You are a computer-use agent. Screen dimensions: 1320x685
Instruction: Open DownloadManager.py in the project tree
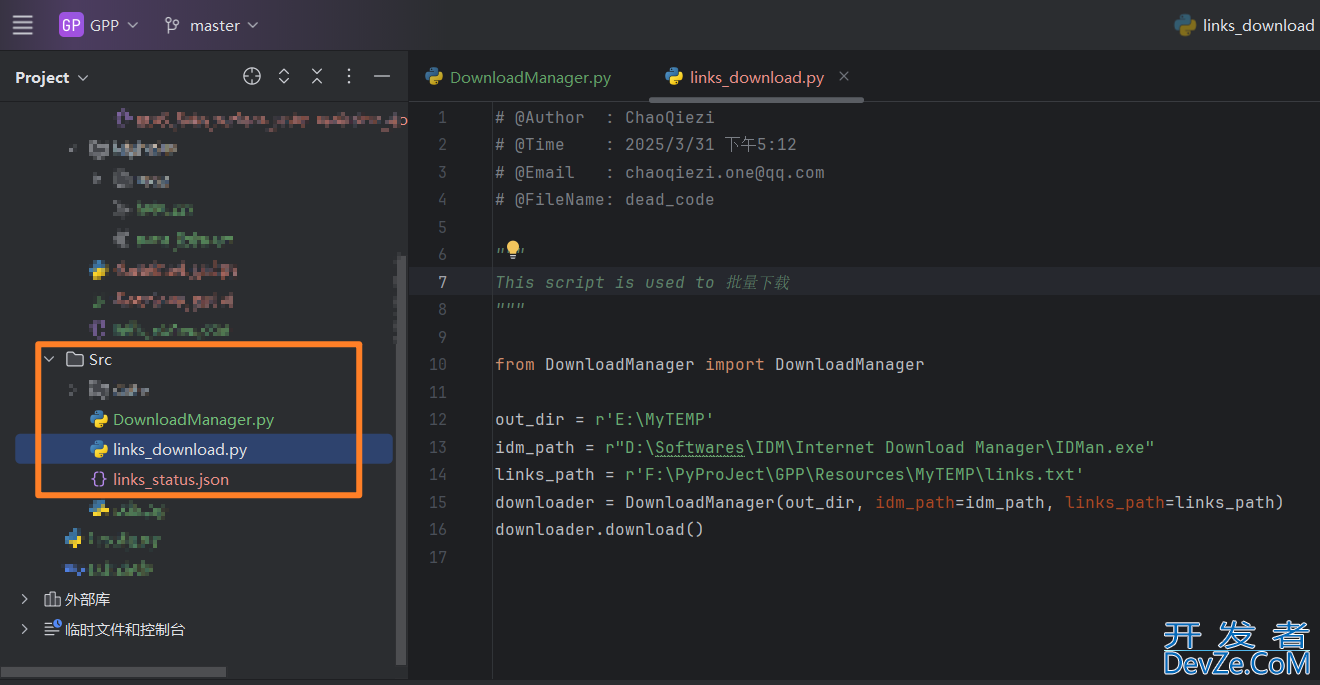193,420
